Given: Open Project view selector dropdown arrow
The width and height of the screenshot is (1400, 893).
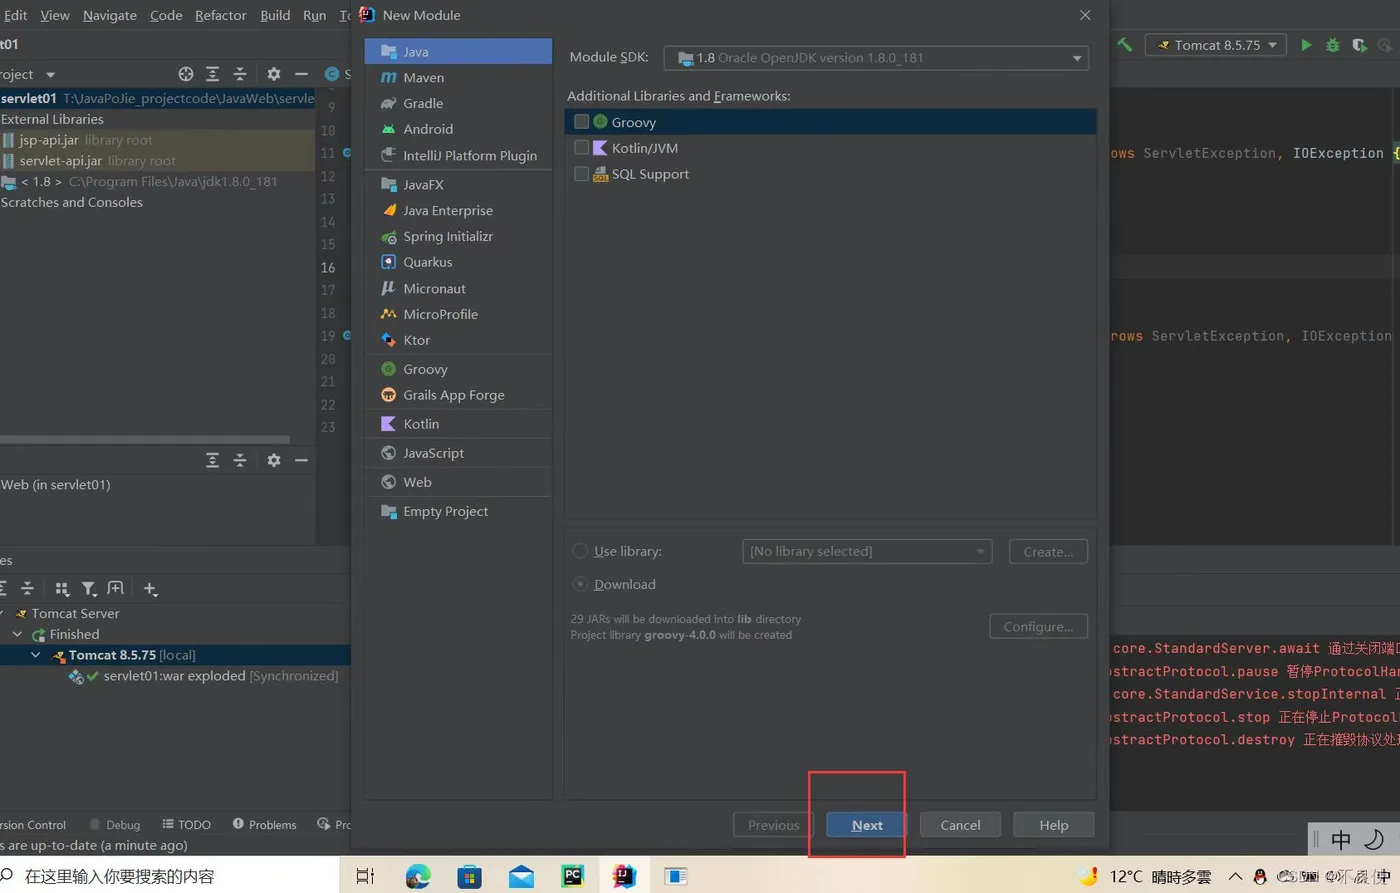Looking at the screenshot, I should click(50, 74).
